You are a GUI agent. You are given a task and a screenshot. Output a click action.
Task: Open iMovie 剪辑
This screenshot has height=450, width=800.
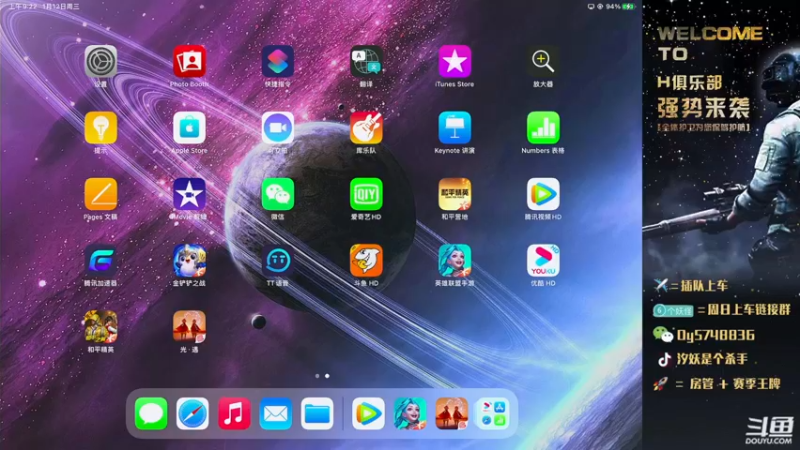[x=189, y=194]
